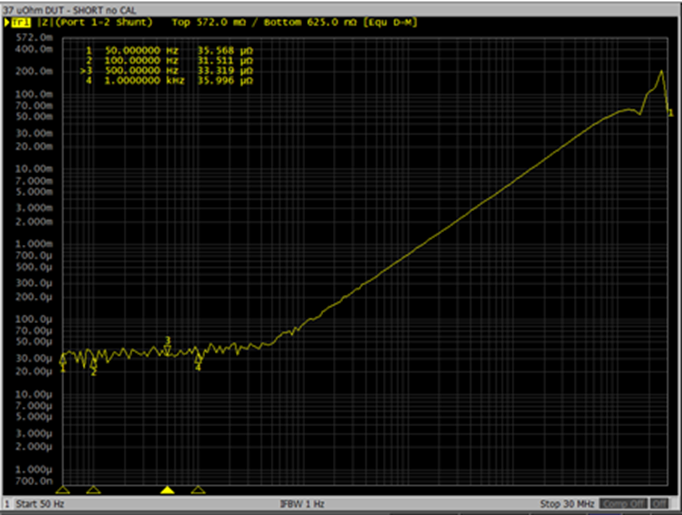The image size is (682, 515).
Task: Click the channel 1 indicator in status bar
Action: 7,504
